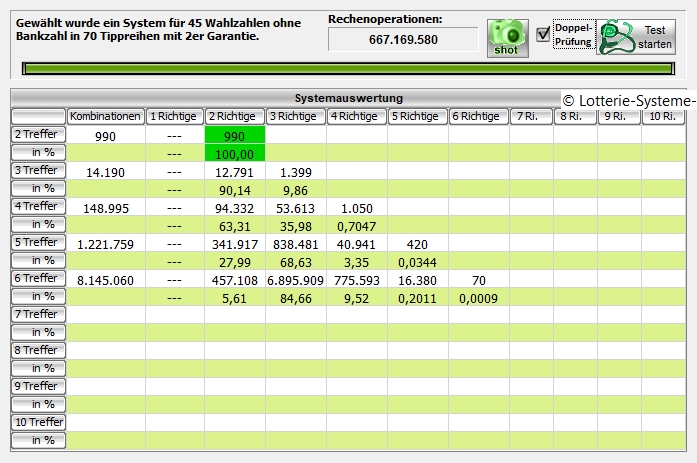
Task: Click the stethoscope Test starten button
Action: tap(636, 37)
